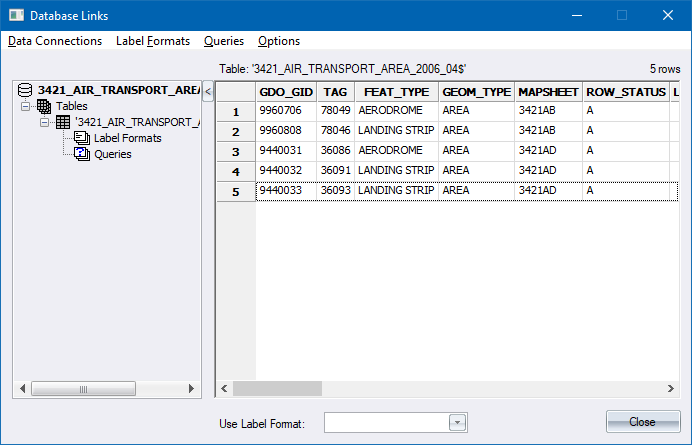Click the table horizontal scrollbar right arrow
The image size is (692, 445).
click(674, 388)
